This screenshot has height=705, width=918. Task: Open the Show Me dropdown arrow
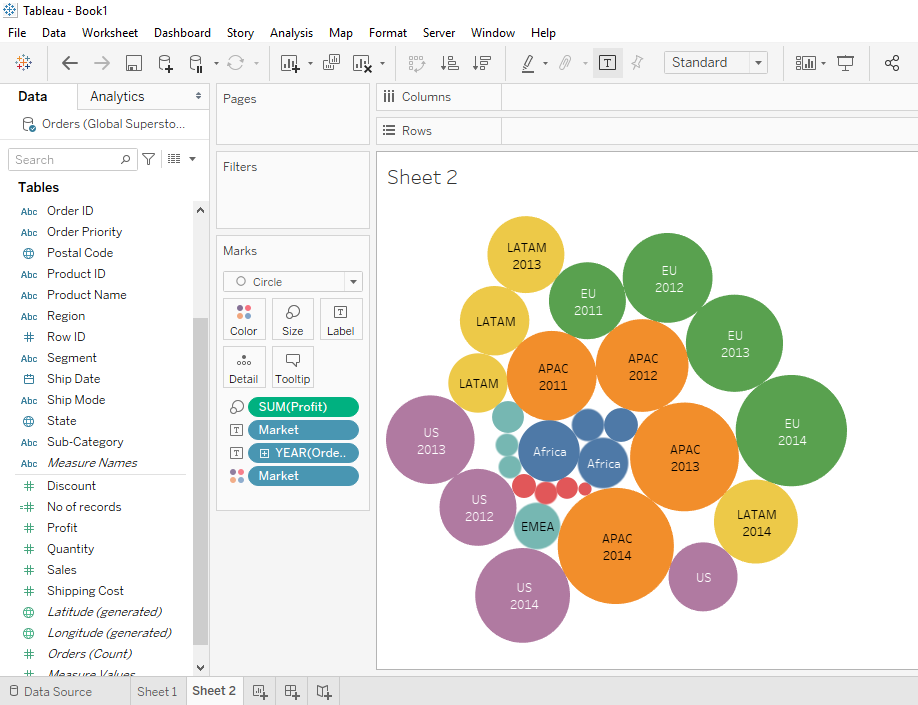[823, 63]
